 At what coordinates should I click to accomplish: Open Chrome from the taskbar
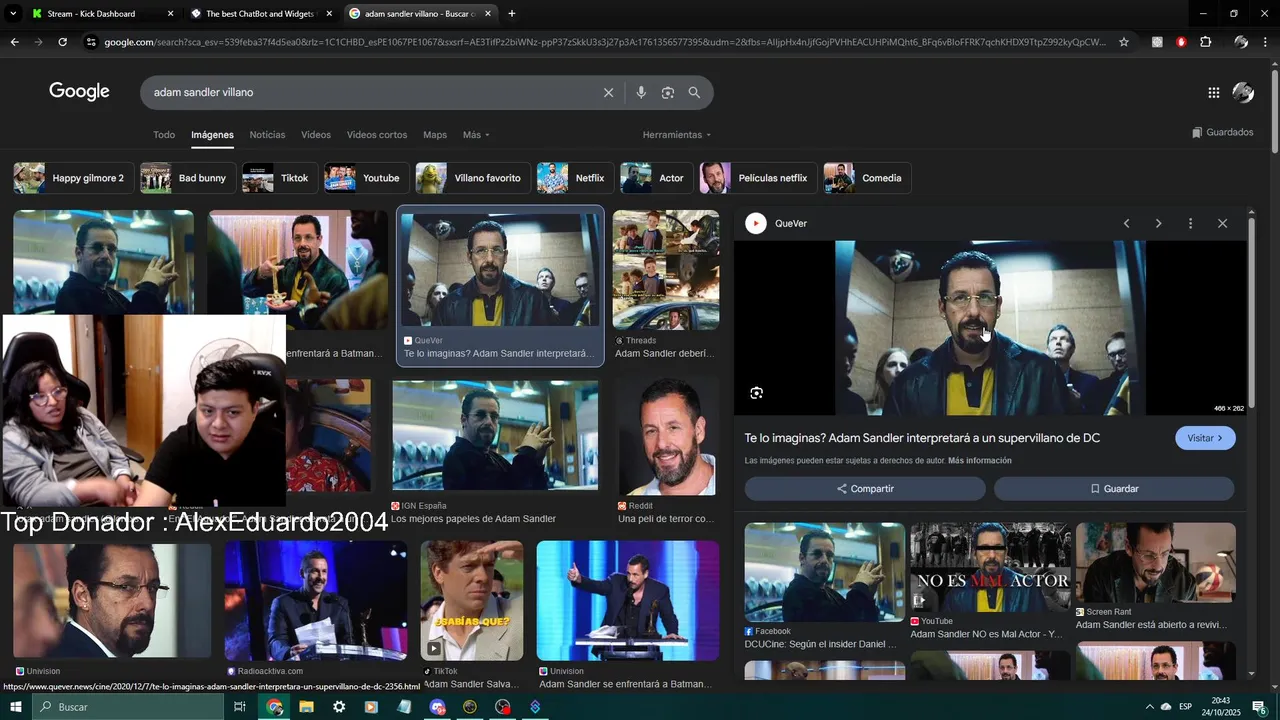(274, 707)
